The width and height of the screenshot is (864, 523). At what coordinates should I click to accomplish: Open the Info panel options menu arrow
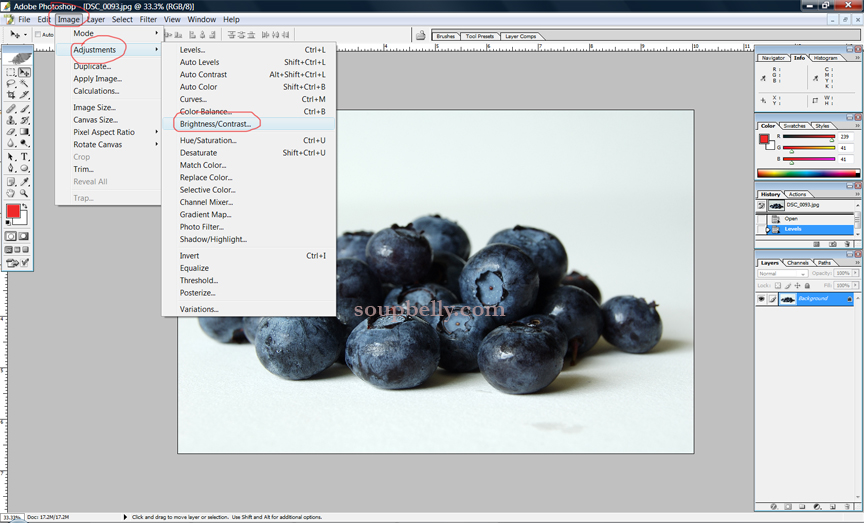(857, 57)
